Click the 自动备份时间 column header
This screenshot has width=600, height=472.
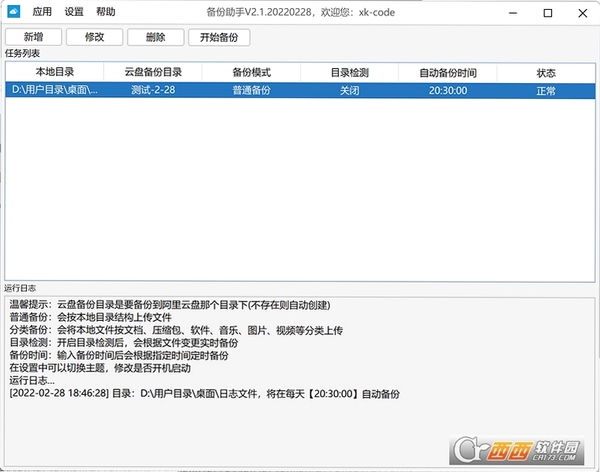click(448, 72)
